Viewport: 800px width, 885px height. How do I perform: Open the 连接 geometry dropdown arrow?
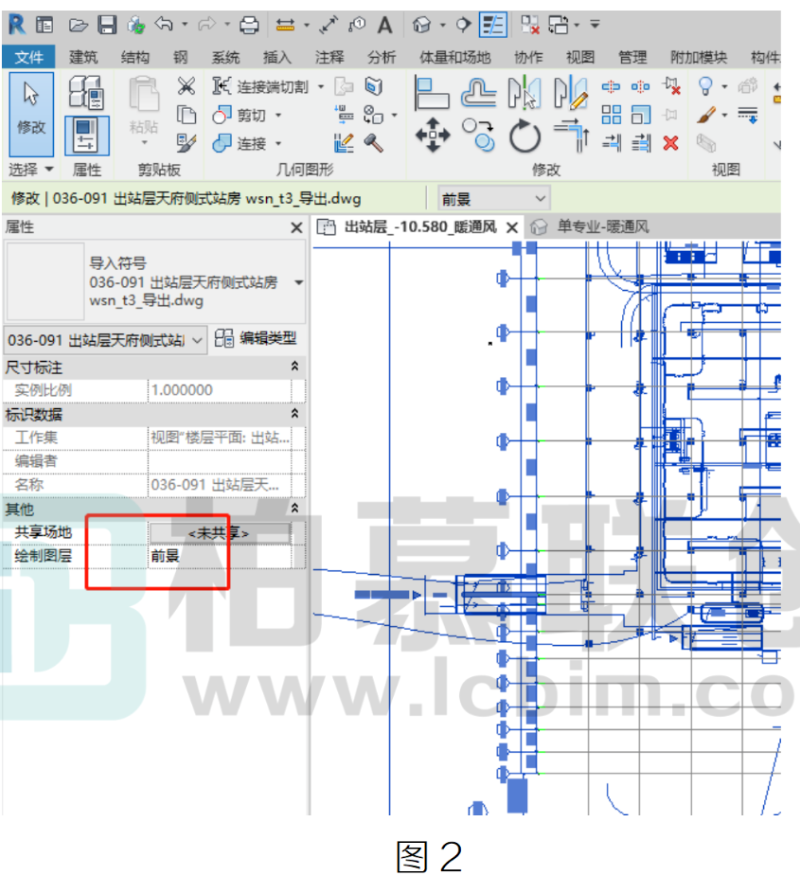pyautogui.click(x=278, y=143)
